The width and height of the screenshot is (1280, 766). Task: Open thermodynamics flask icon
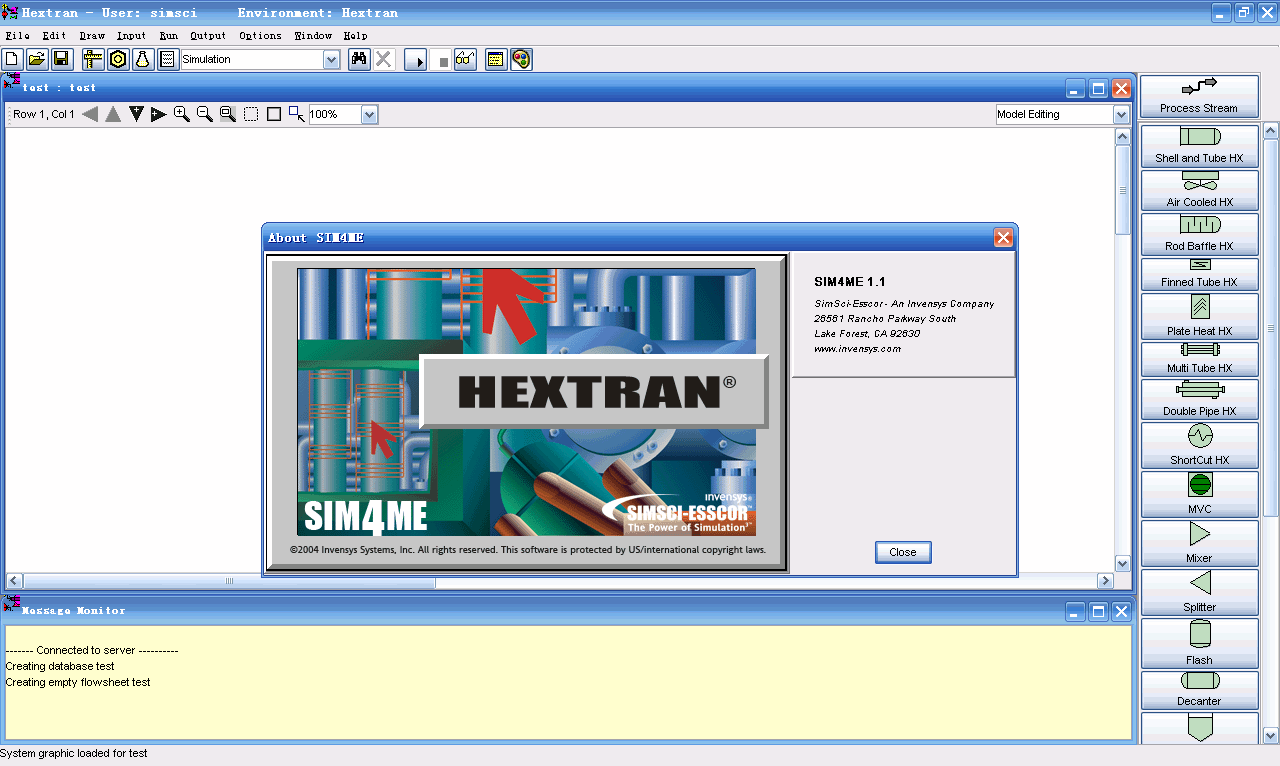click(x=143, y=60)
